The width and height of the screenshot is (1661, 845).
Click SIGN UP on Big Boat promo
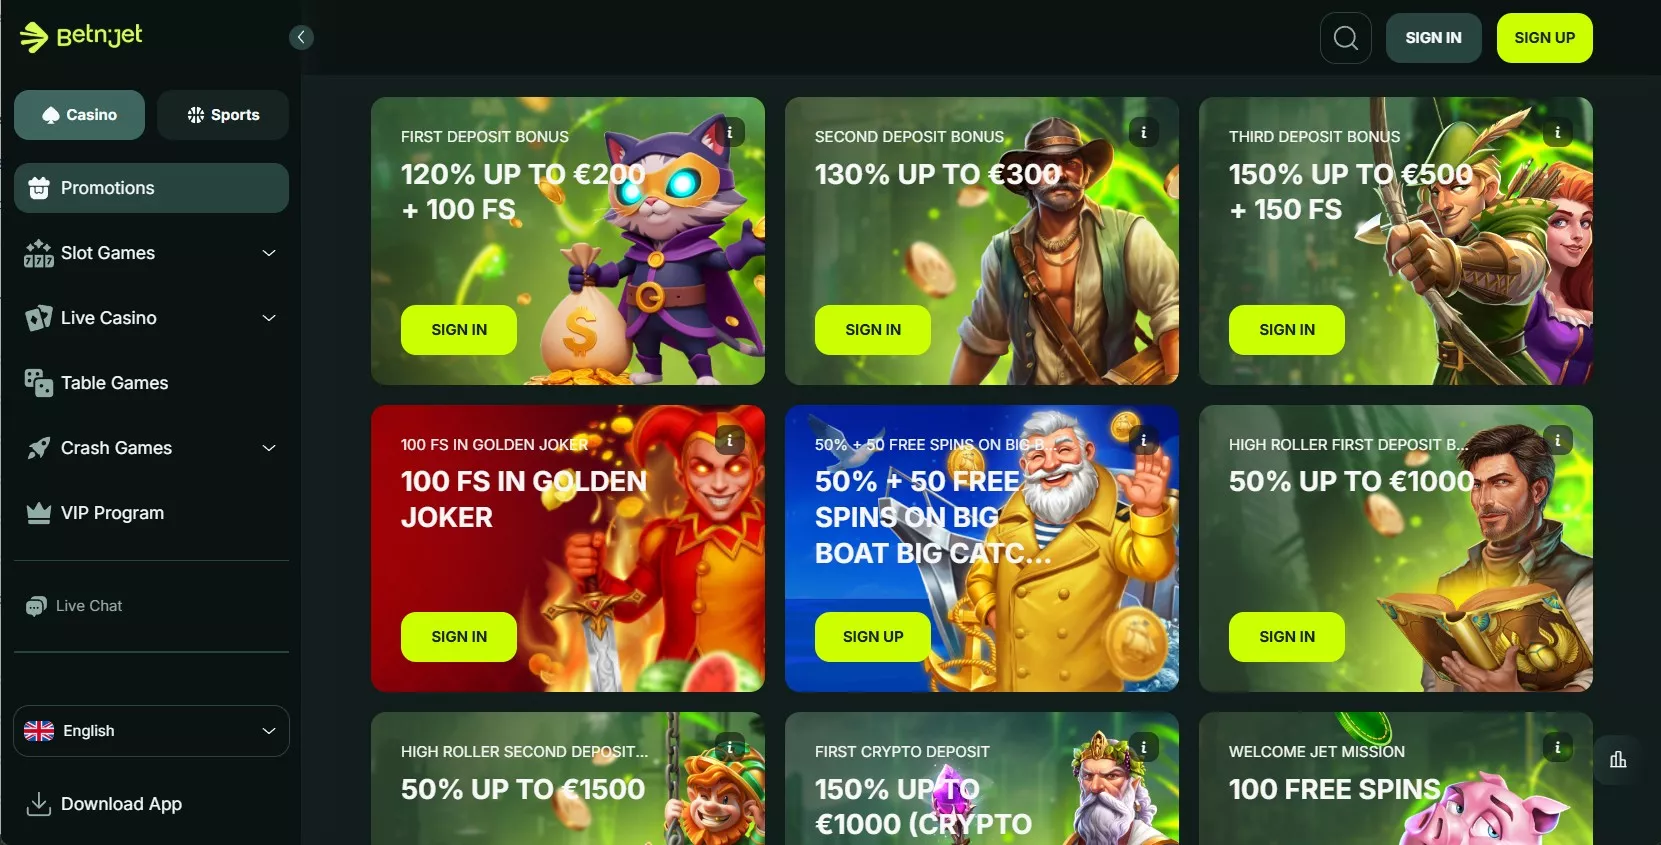point(873,637)
